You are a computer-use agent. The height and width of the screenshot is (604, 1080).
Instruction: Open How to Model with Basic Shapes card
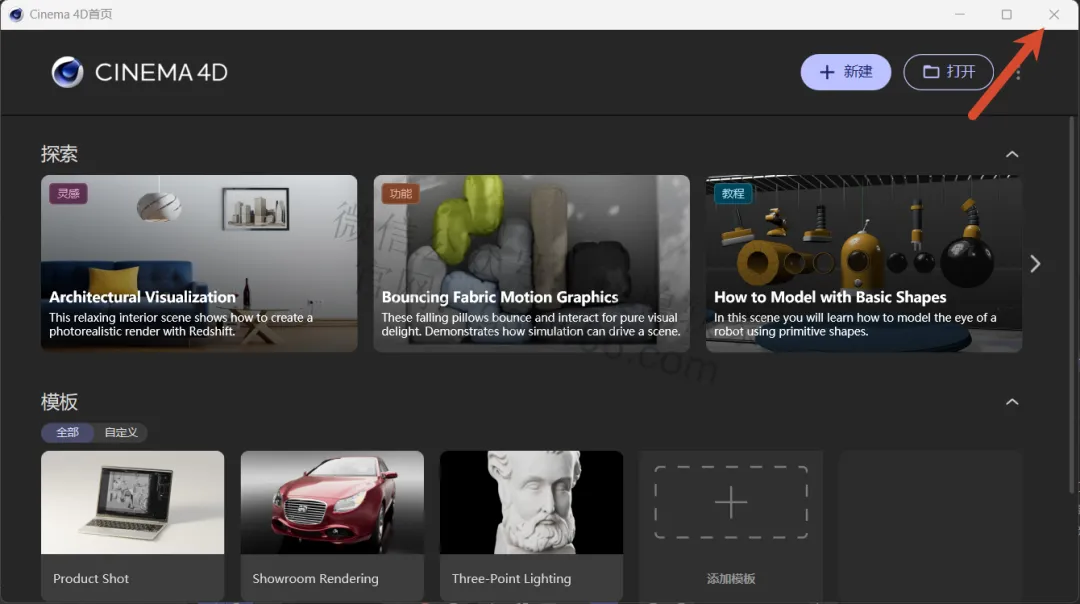864,263
